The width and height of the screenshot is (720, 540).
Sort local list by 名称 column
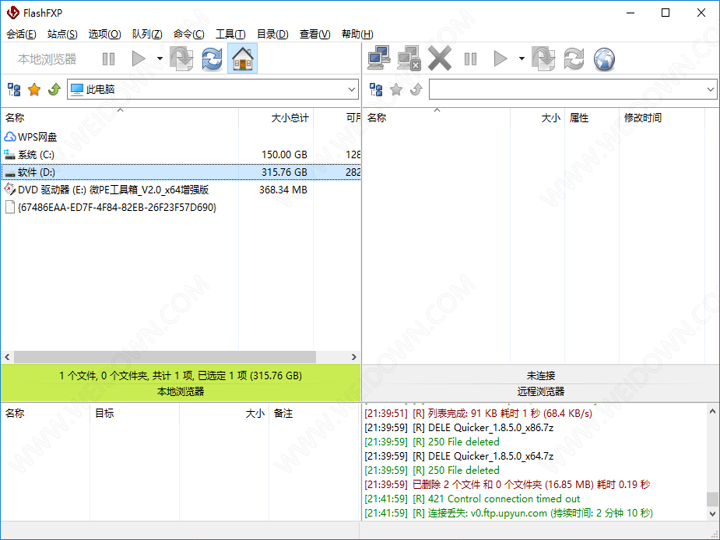(120, 118)
